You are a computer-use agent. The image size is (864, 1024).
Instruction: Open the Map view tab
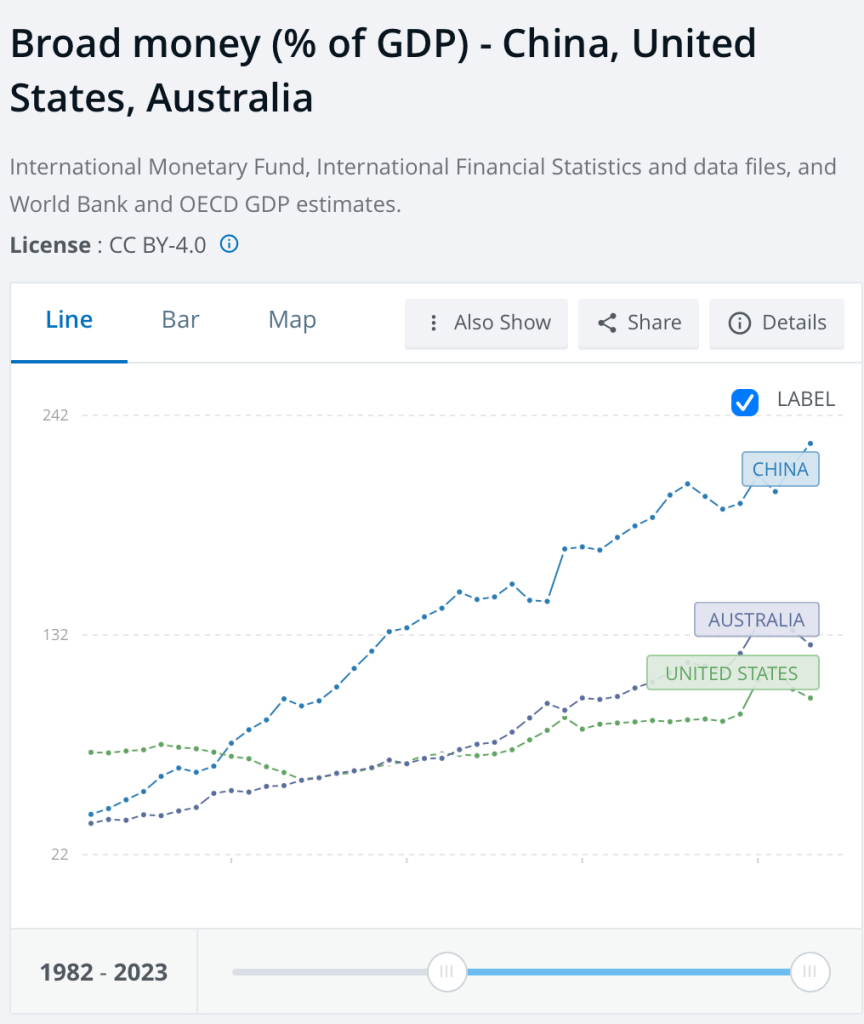[292, 320]
